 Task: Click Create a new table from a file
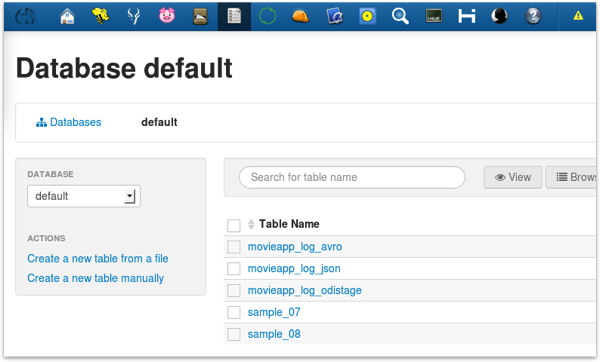[x=98, y=259]
